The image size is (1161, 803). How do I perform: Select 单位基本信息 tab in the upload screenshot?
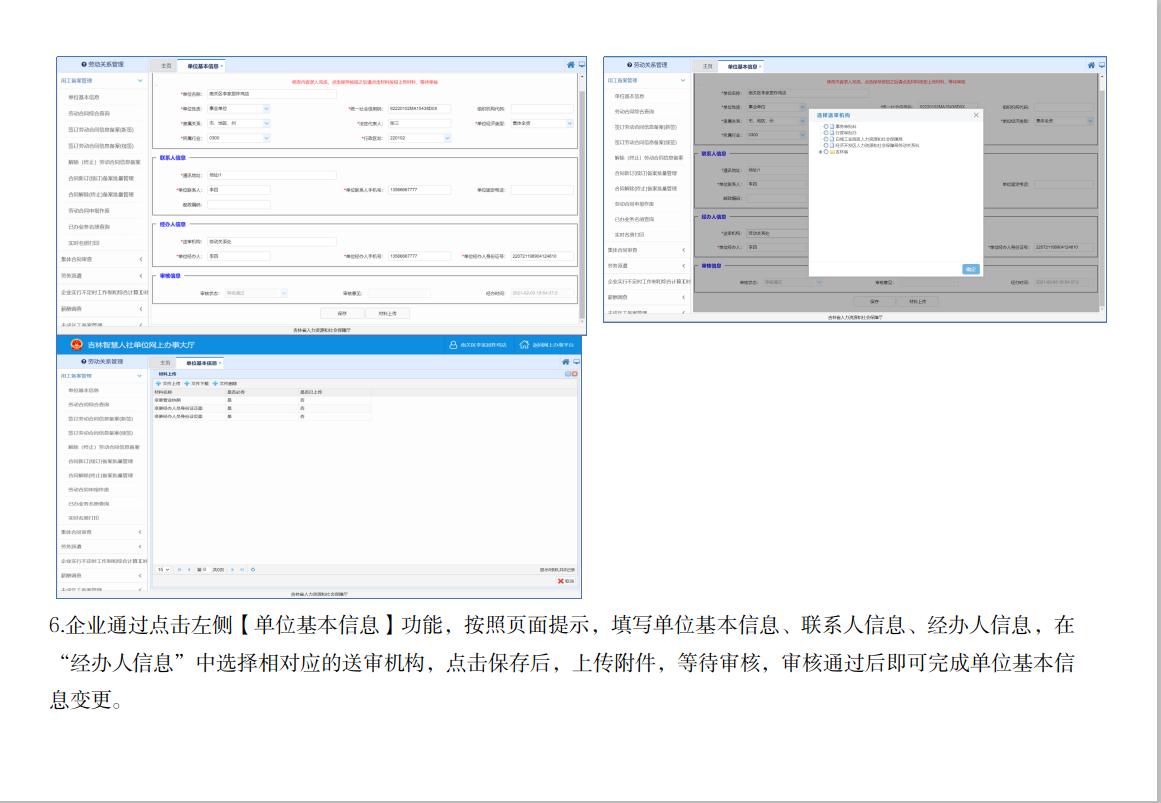point(201,363)
